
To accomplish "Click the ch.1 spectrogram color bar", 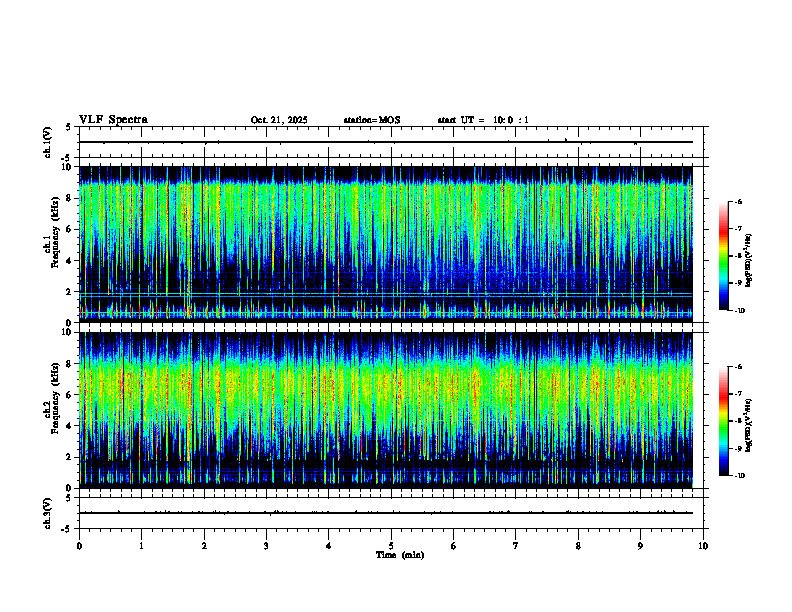I will point(723,256).
